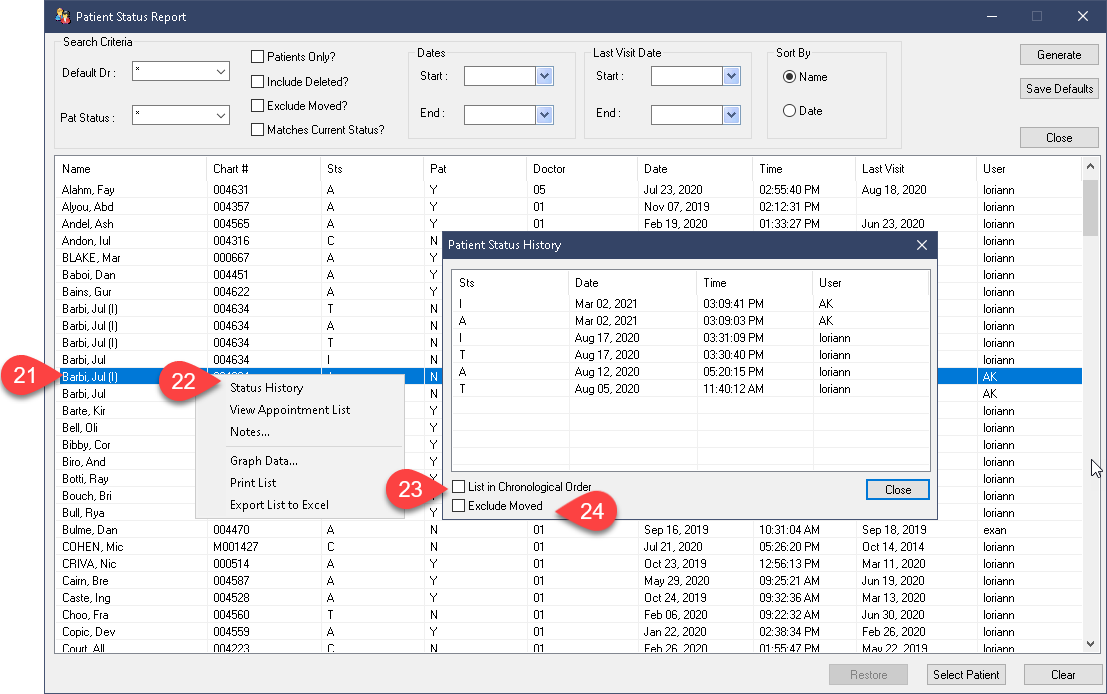Image resolution: width=1107 pixels, height=694 pixels.
Task: Click the patient list scrollbar thumb
Action: [1090, 208]
